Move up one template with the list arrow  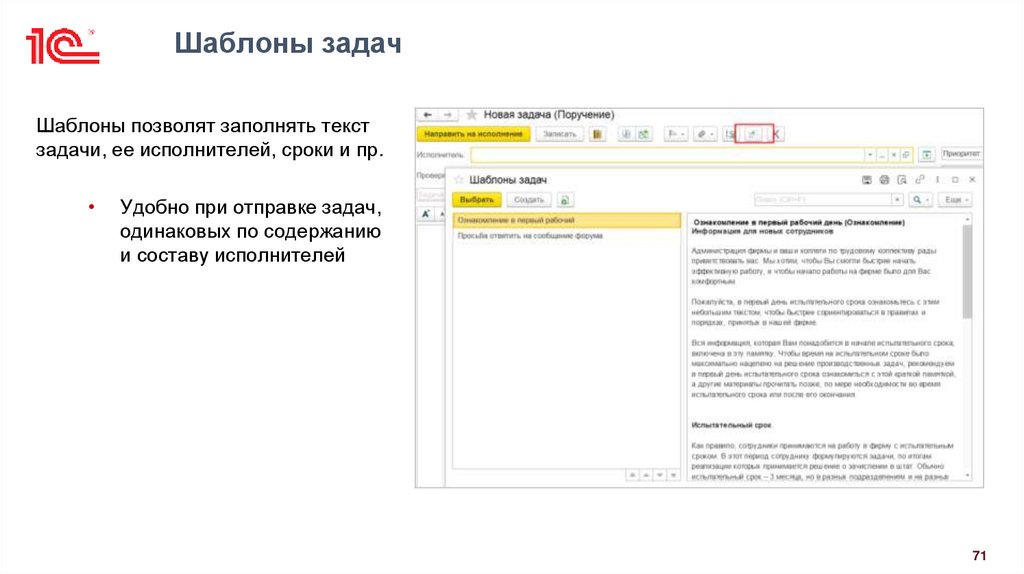646,475
